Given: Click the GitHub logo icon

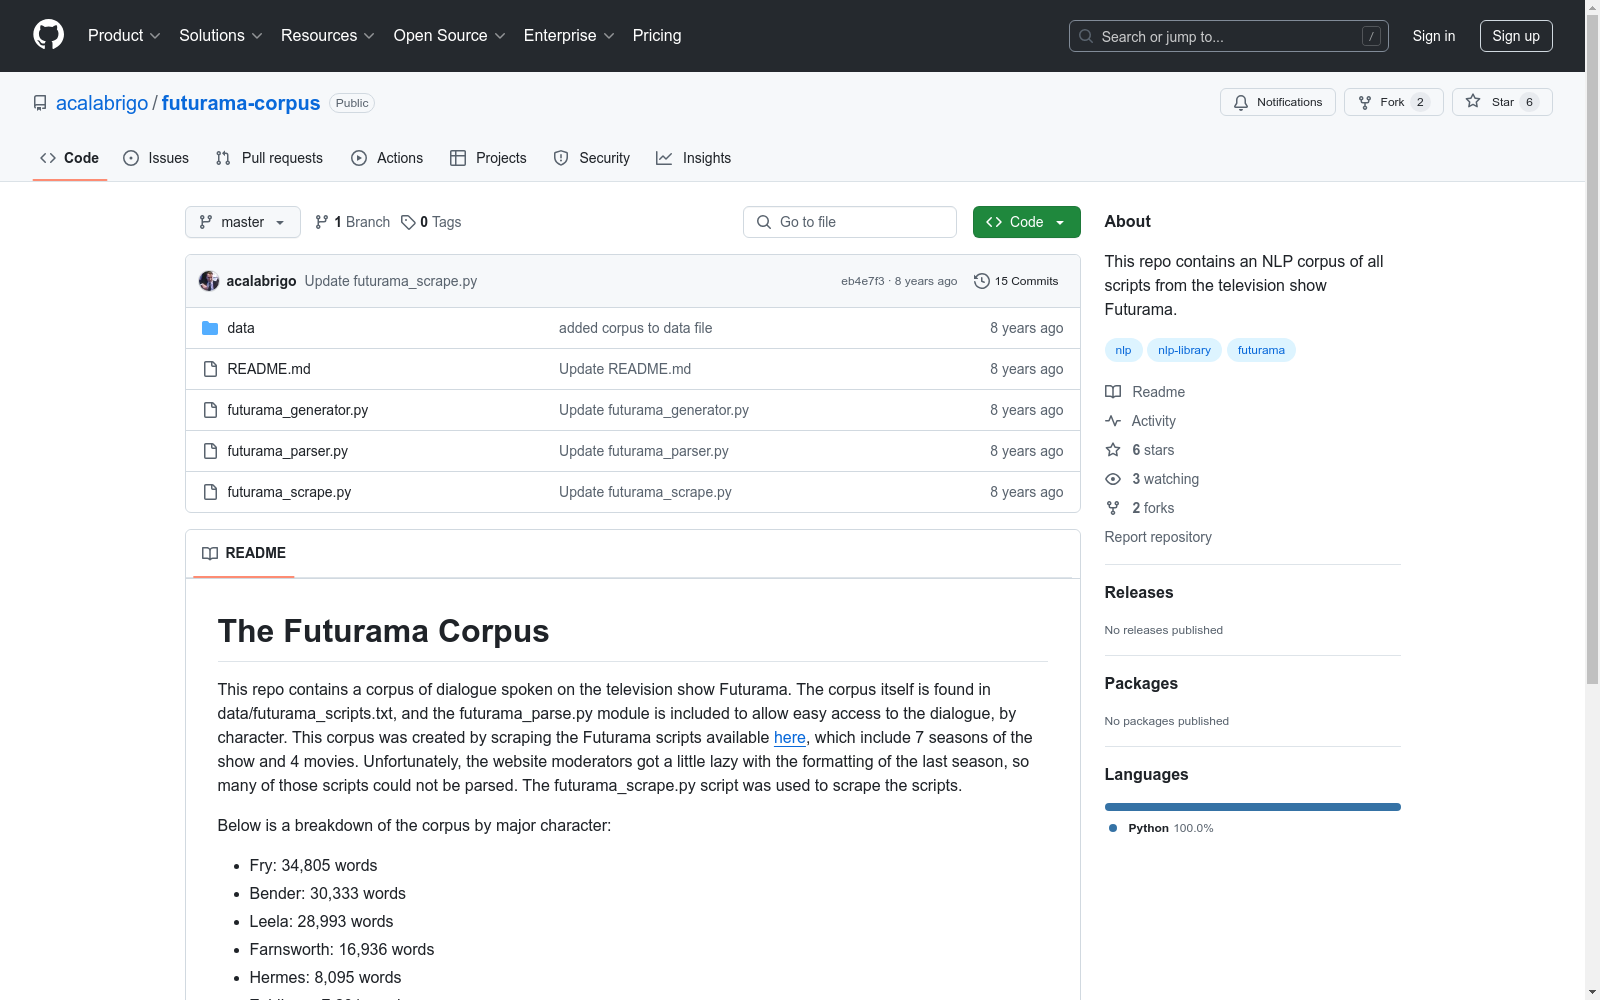Looking at the screenshot, I should coord(48,35).
